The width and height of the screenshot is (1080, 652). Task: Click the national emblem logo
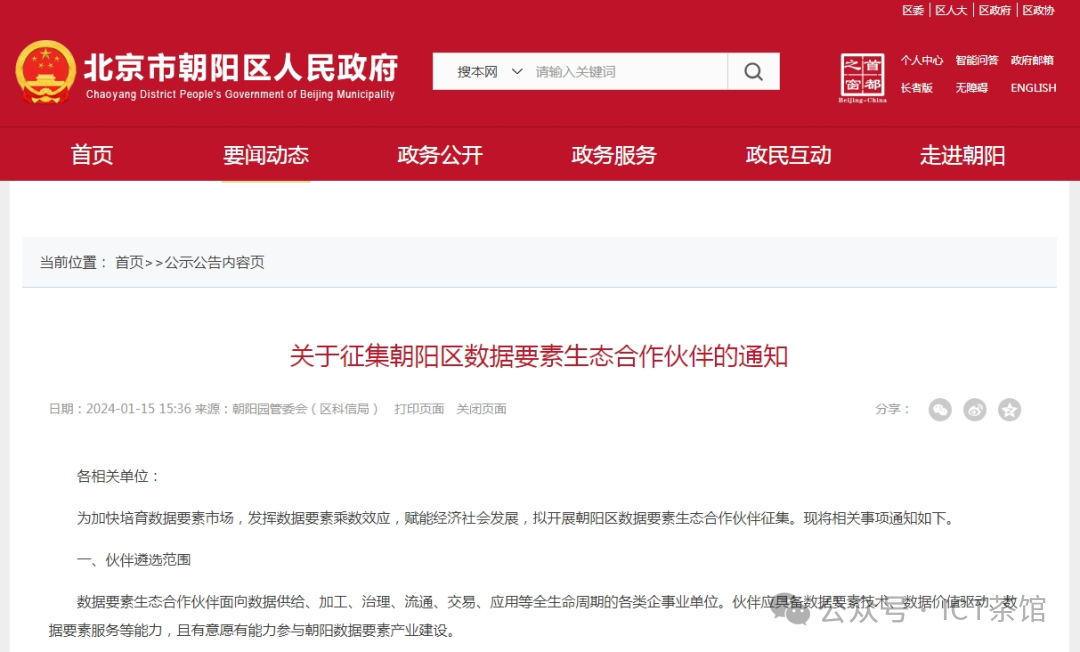[x=45, y=72]
